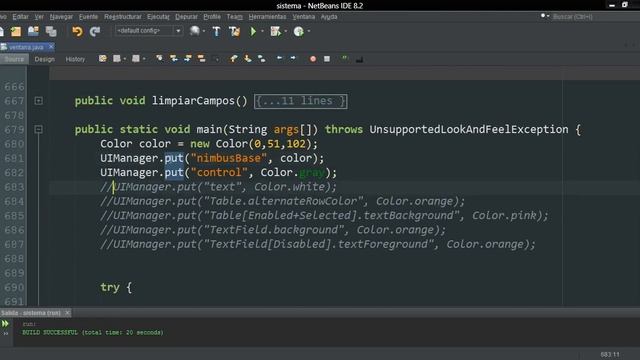Open the Depurar menu
Viewport: 640px width, 360px height.
(x=186, y=17)
